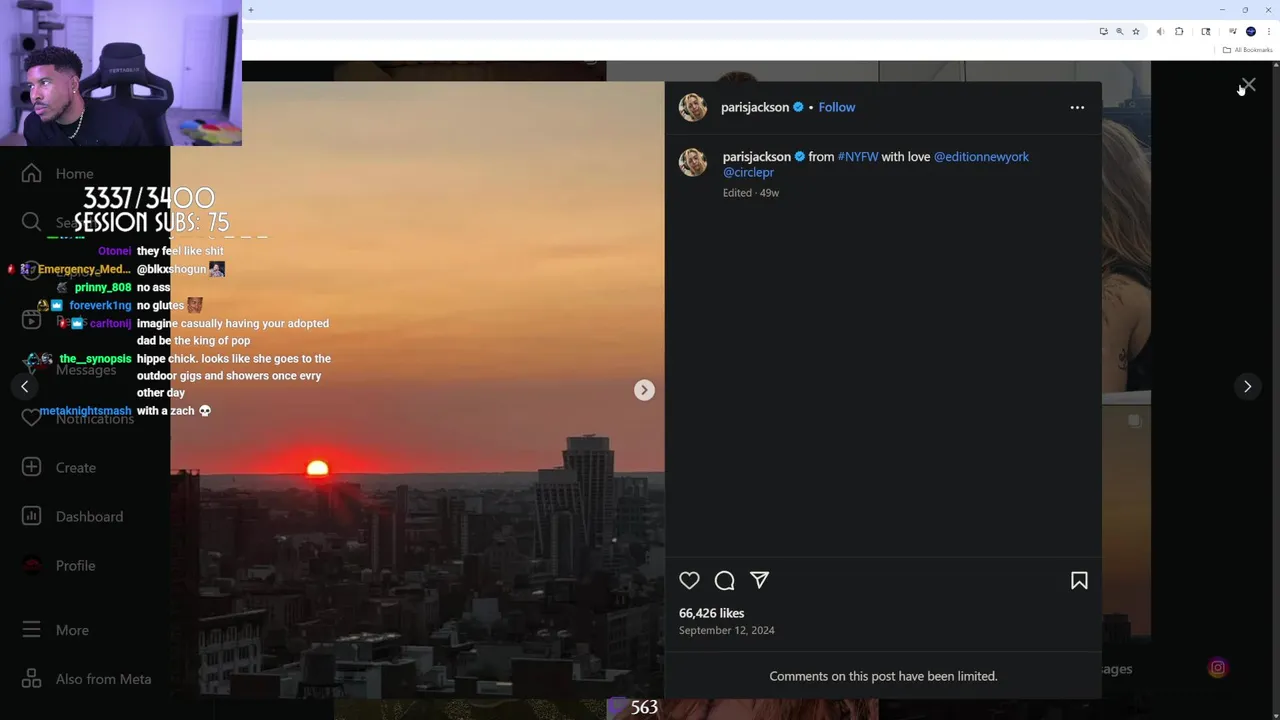Click the Edited · 49w timestamp
Image resolution: width=1280 pixels, height=720 pixels.
pos(751,193)
